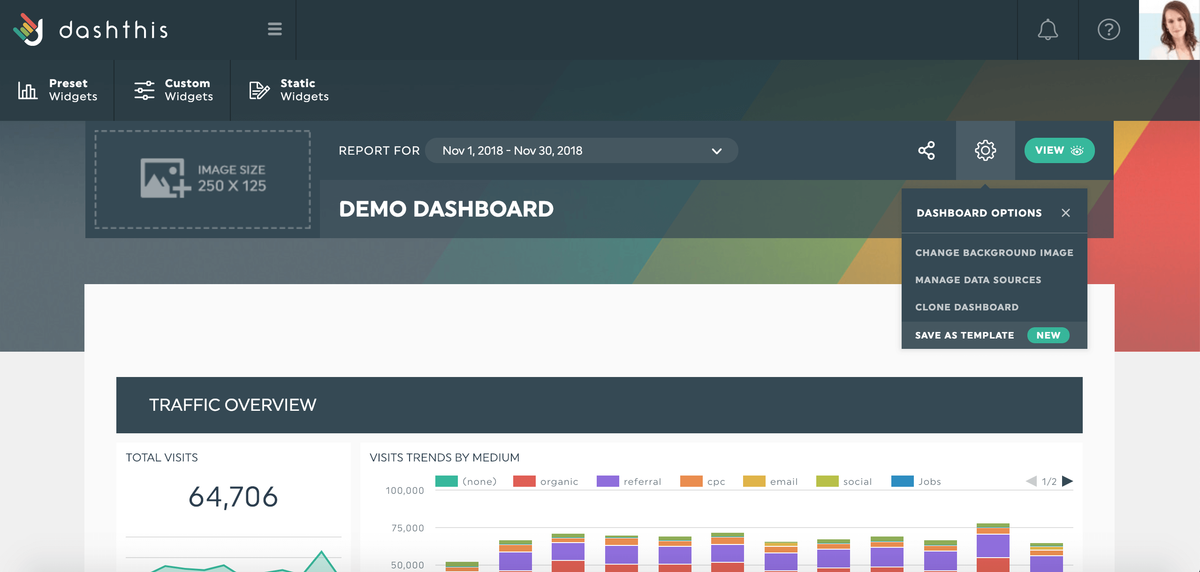Select Change Background Image option
The height and width of the screenshot is (572, 1200).
994,253
